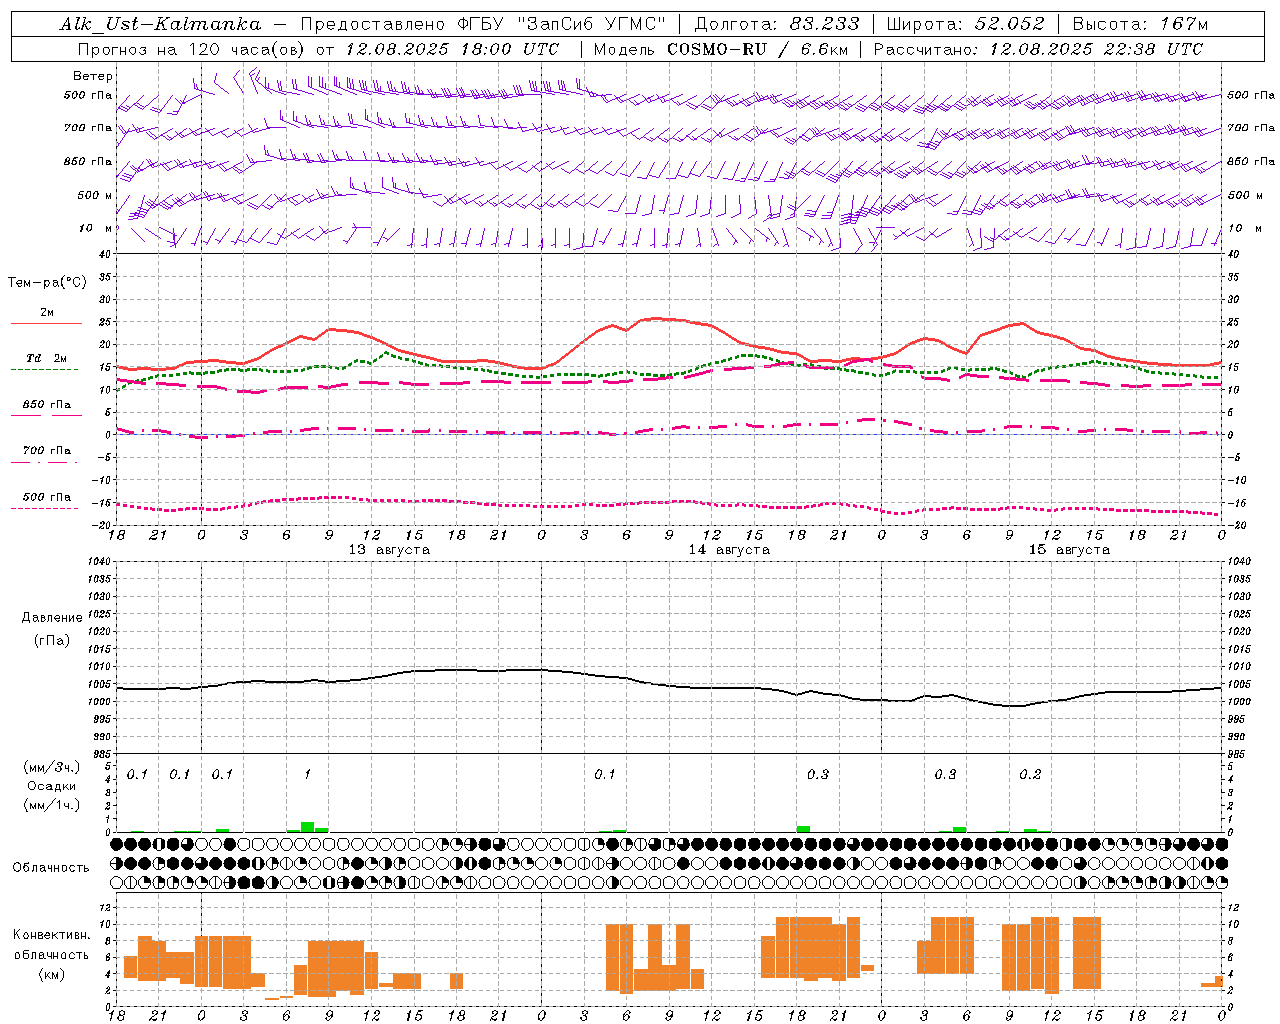This screenshot has width=1280, height=1024.
Task: Click the '14 августа' date label
Action: coord(729,550)
